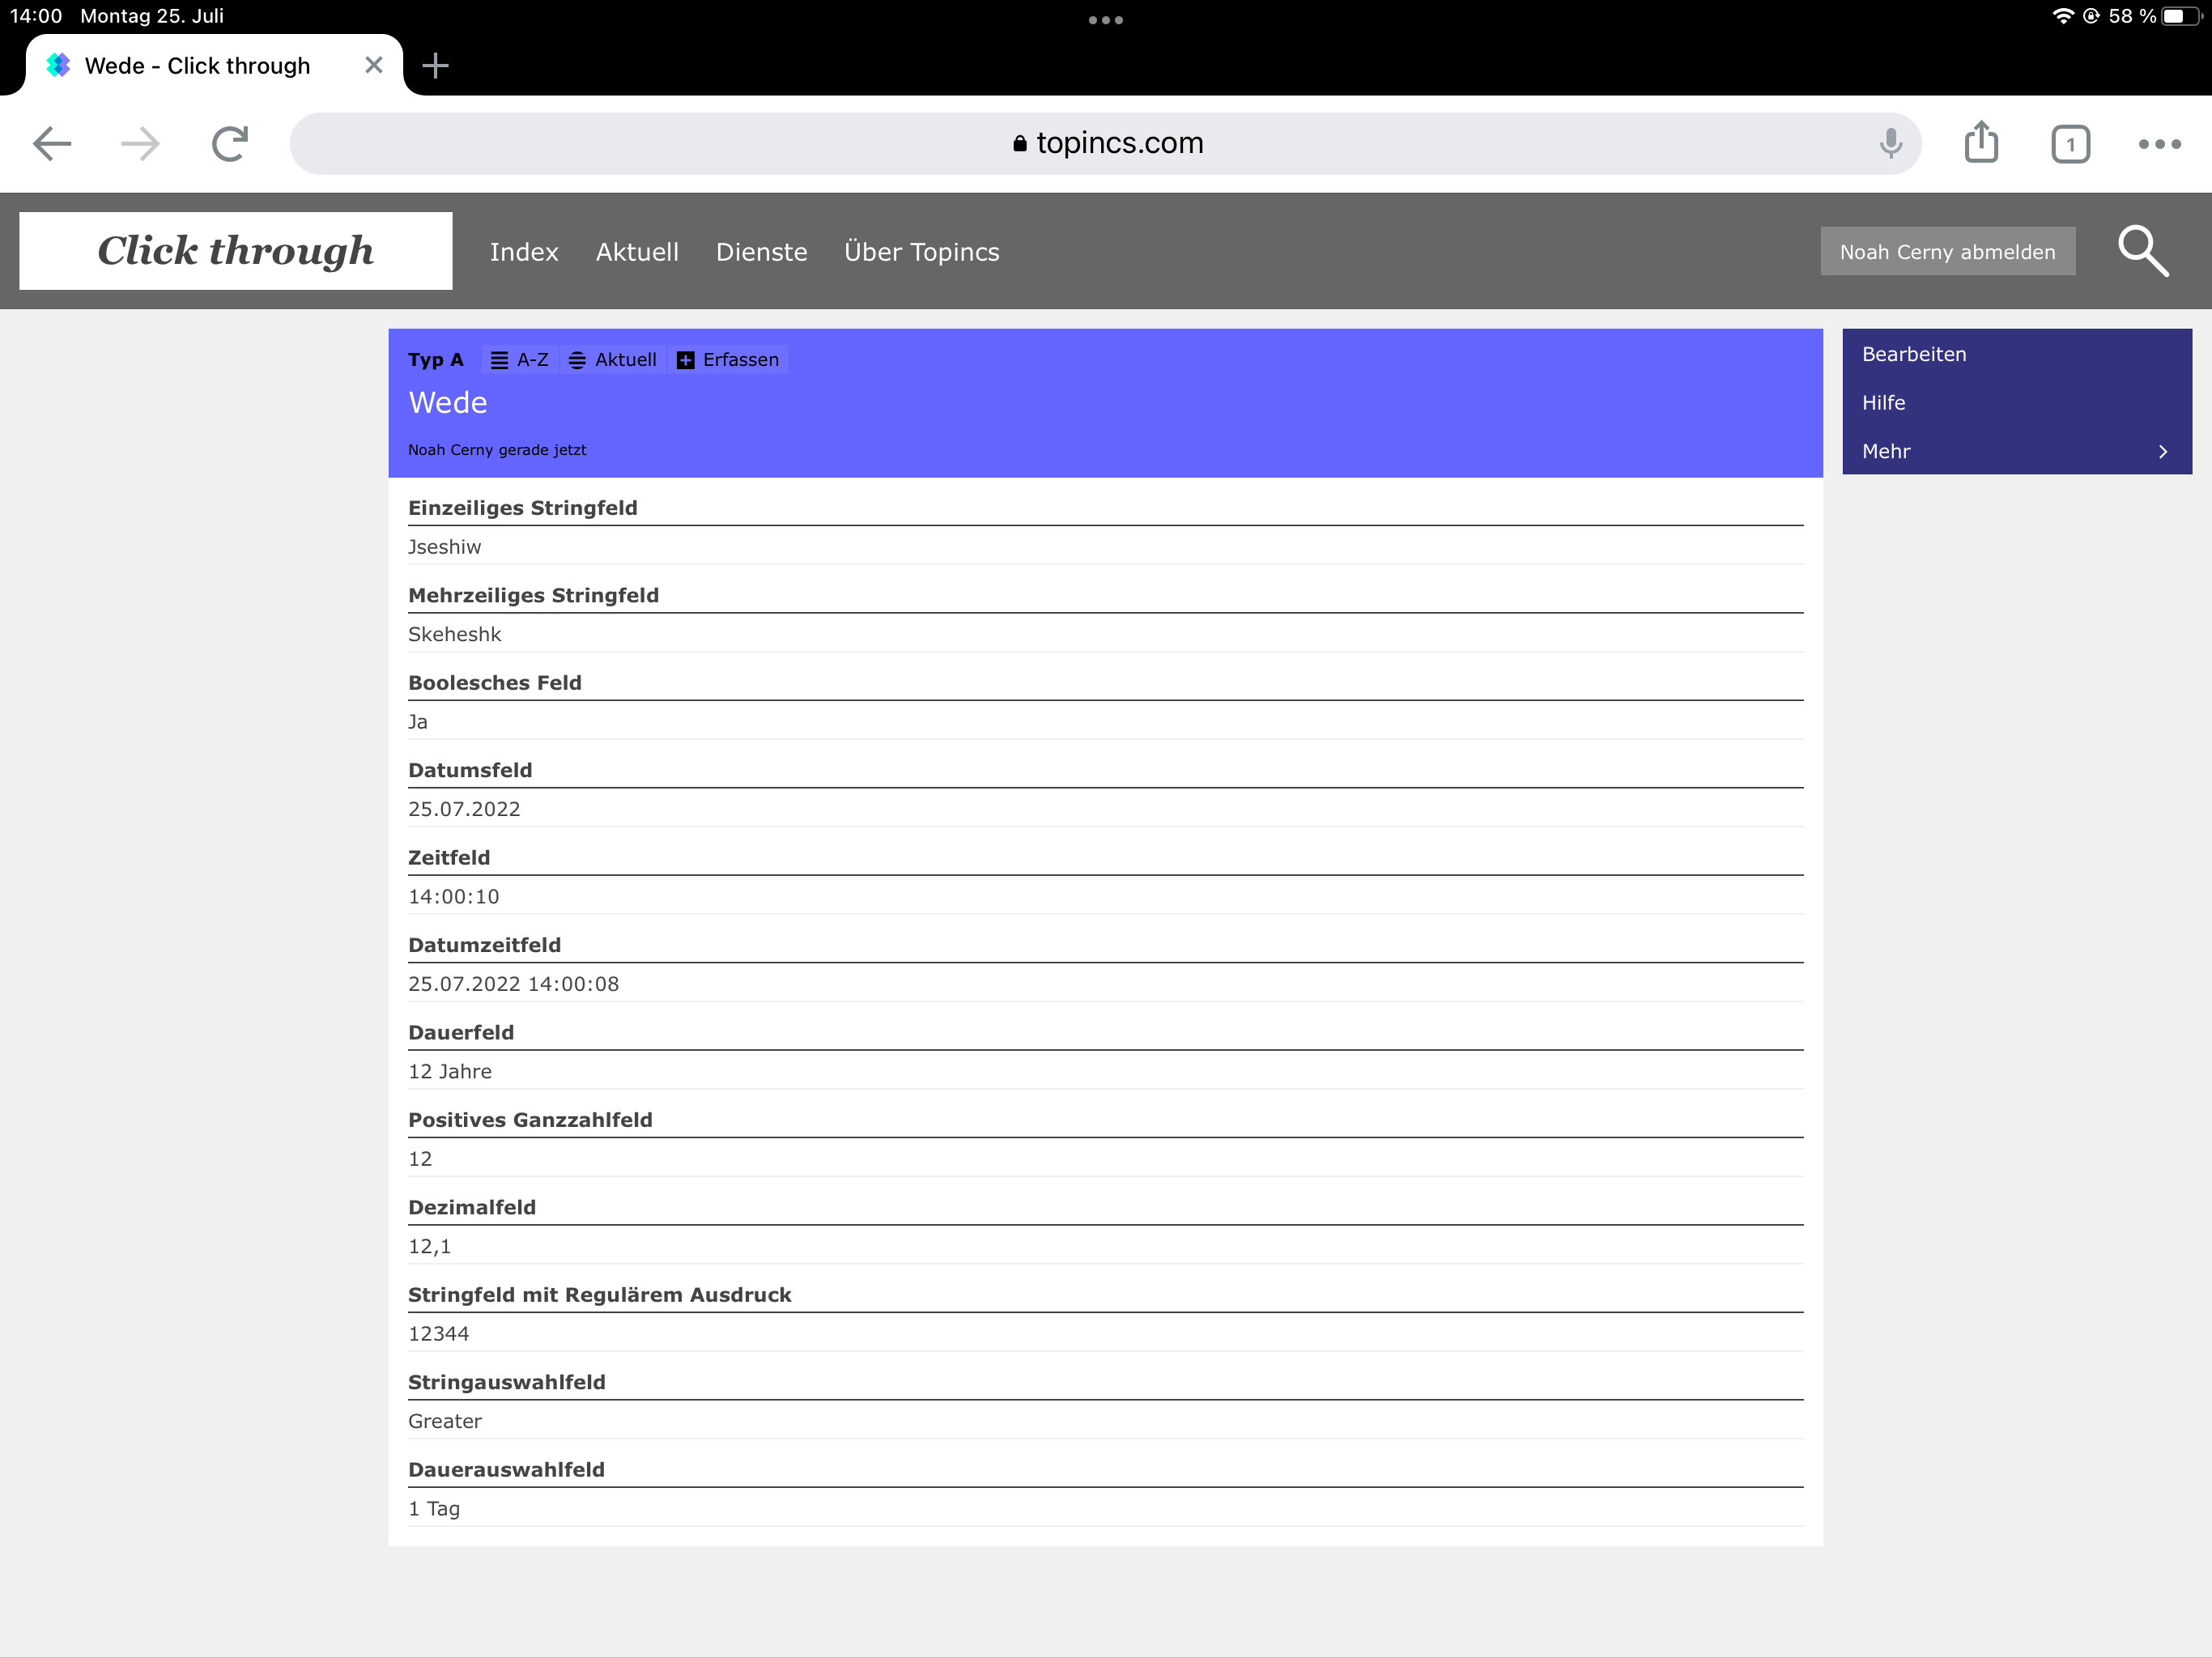Click the magnifying glass search icon
The image size is (2212, 1658).
point(2142,251)
